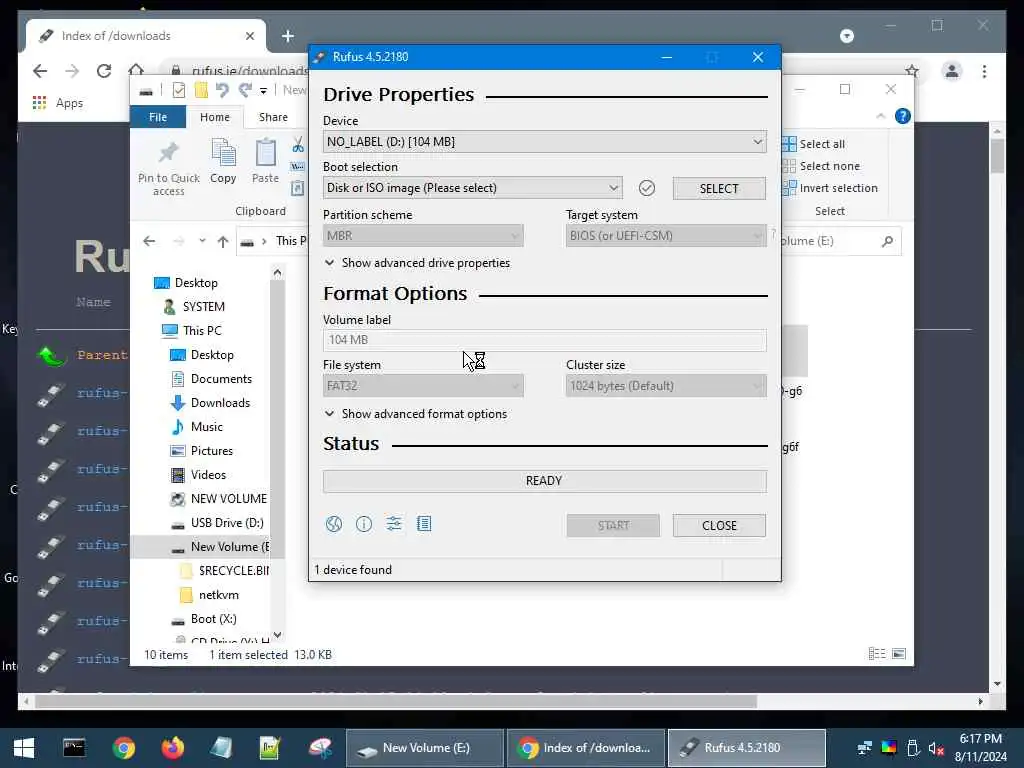
Task: Open Apps shortcut in Chrome bookmarks bar
Action: click(58, 103)
